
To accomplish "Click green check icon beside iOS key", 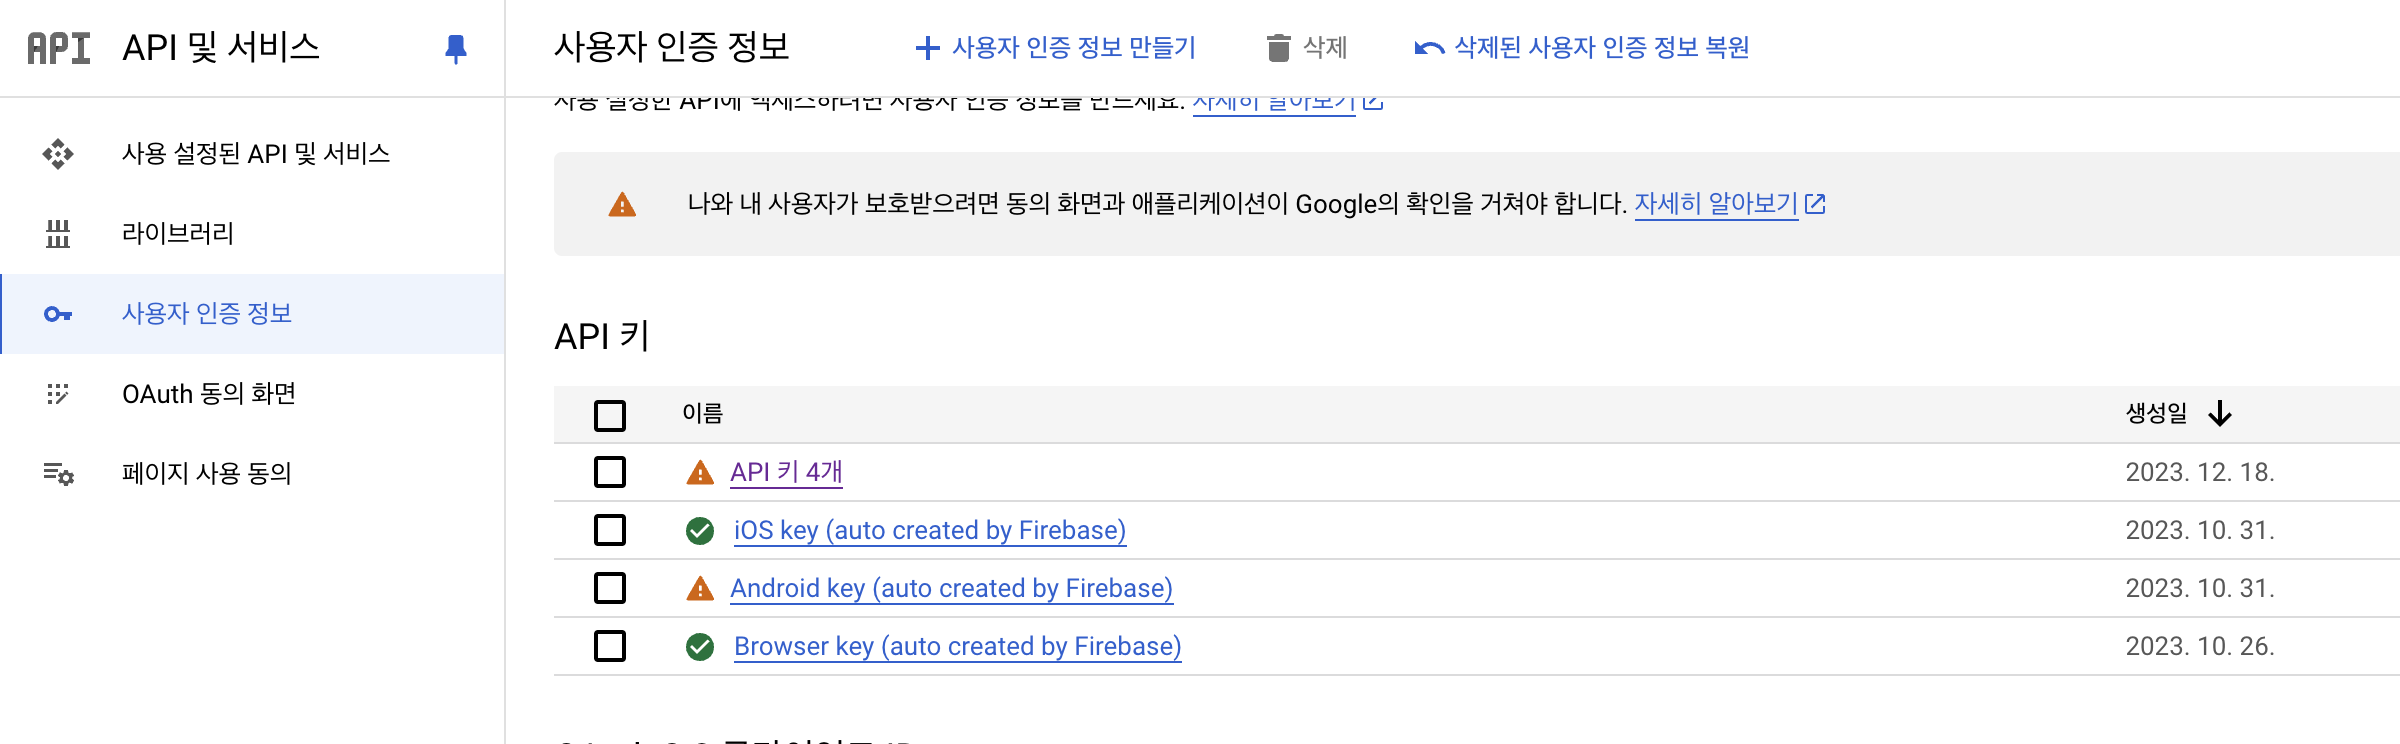I will (700, 530).
